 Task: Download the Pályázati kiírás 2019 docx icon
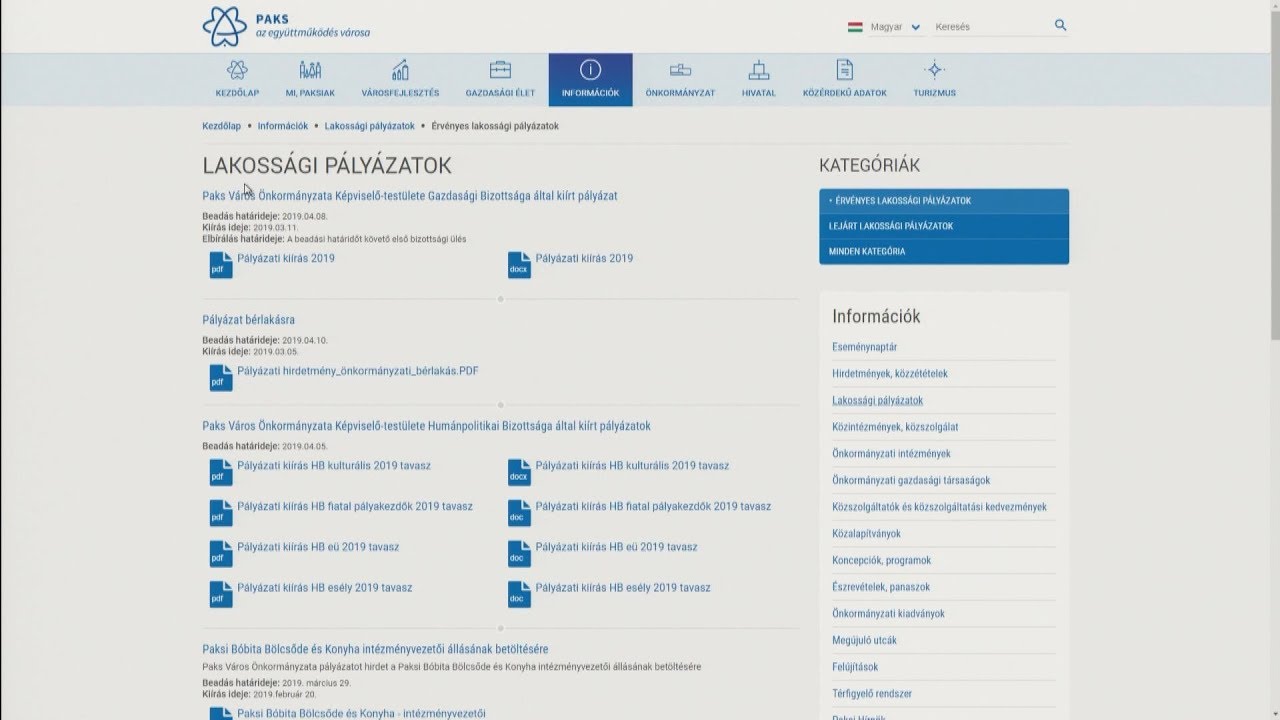519,265
